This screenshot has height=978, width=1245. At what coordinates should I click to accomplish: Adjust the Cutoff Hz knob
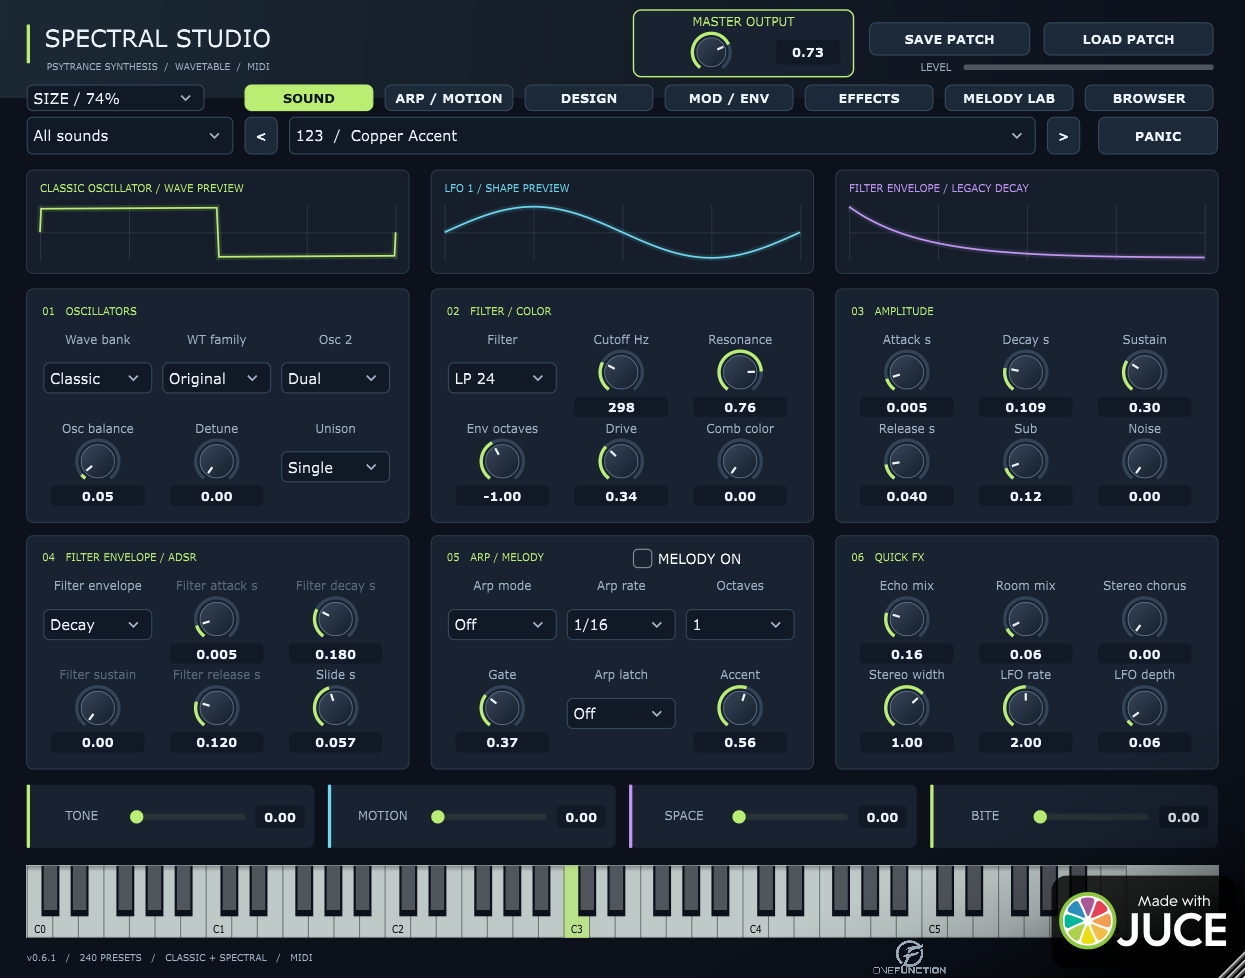click(621, 373)
